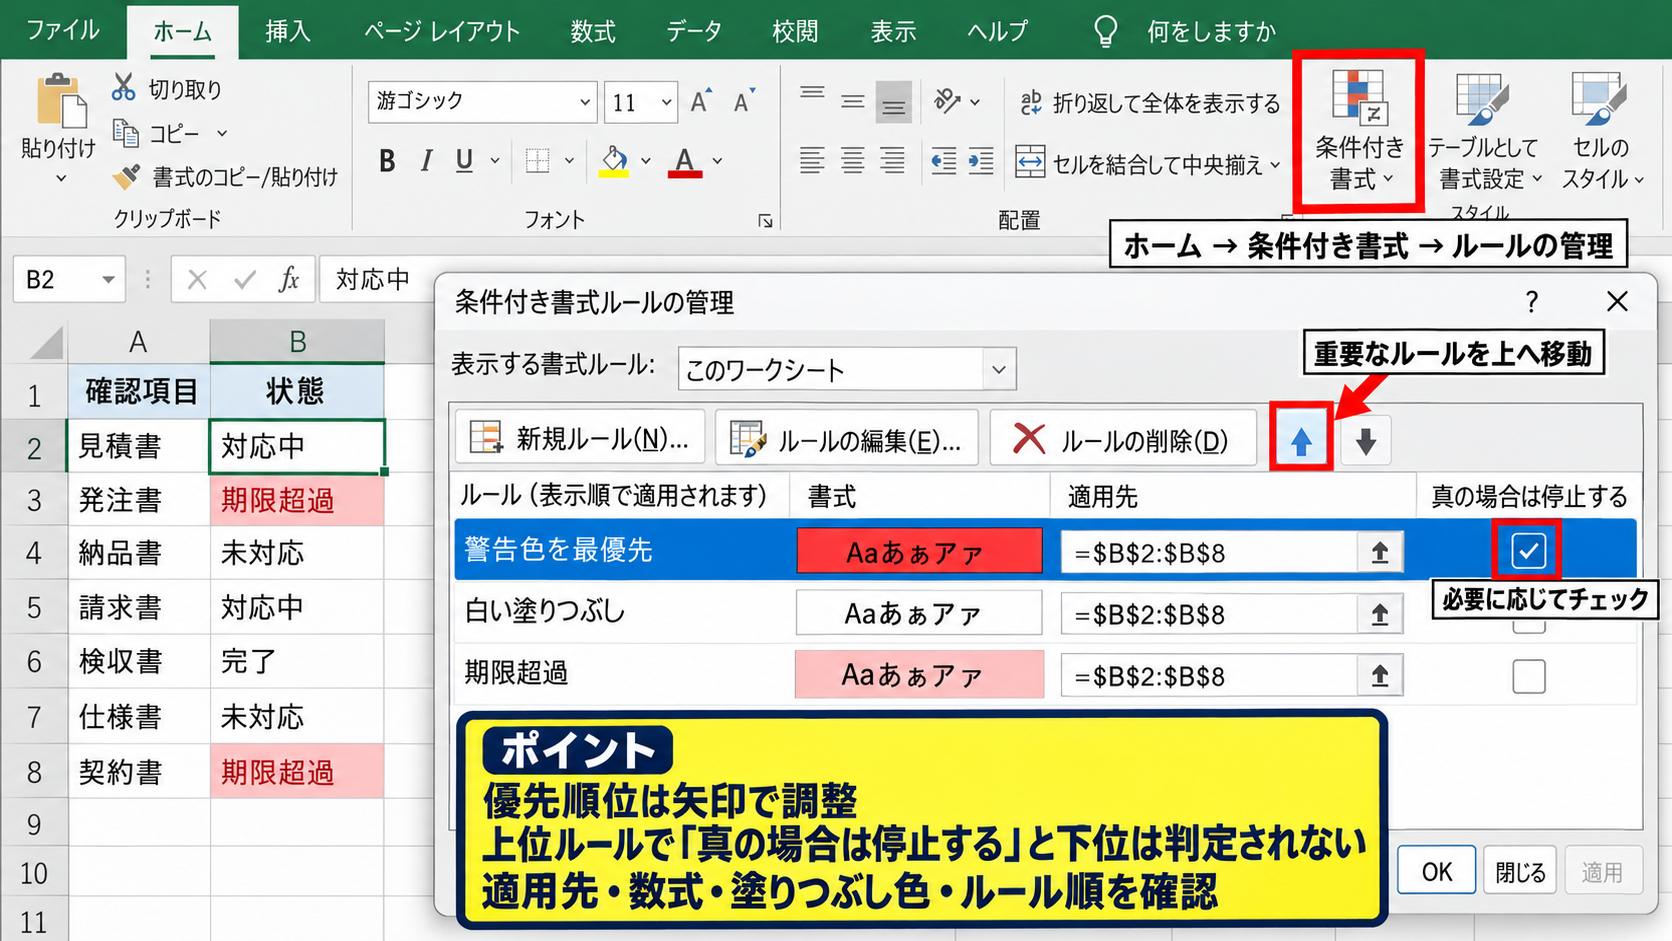Open Cell Styles セルのスタイル
The image size is (1672, 941).
pos(1602,132)
